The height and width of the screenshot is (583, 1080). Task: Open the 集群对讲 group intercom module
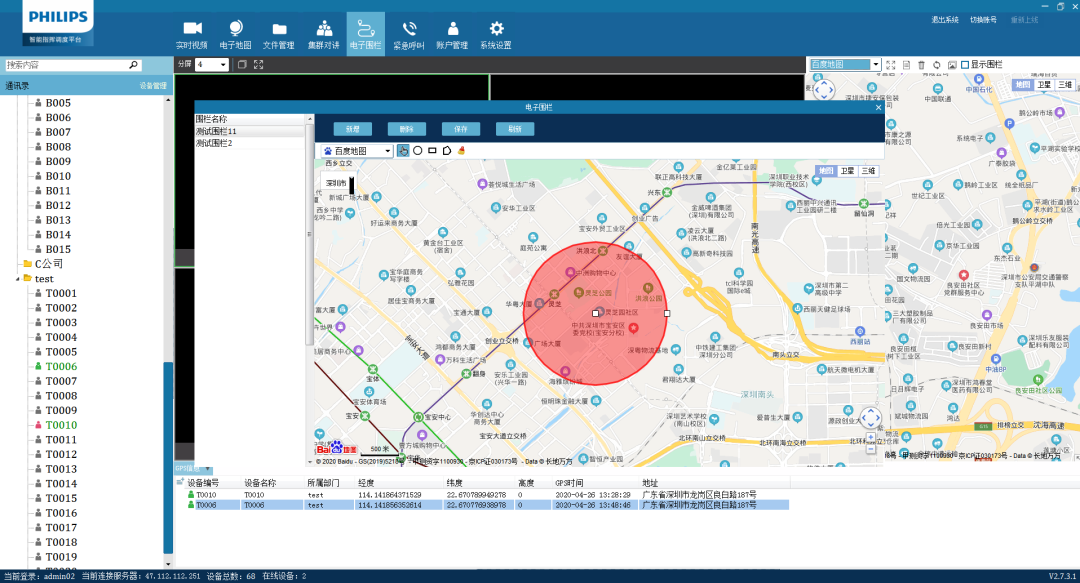(323, 34)
